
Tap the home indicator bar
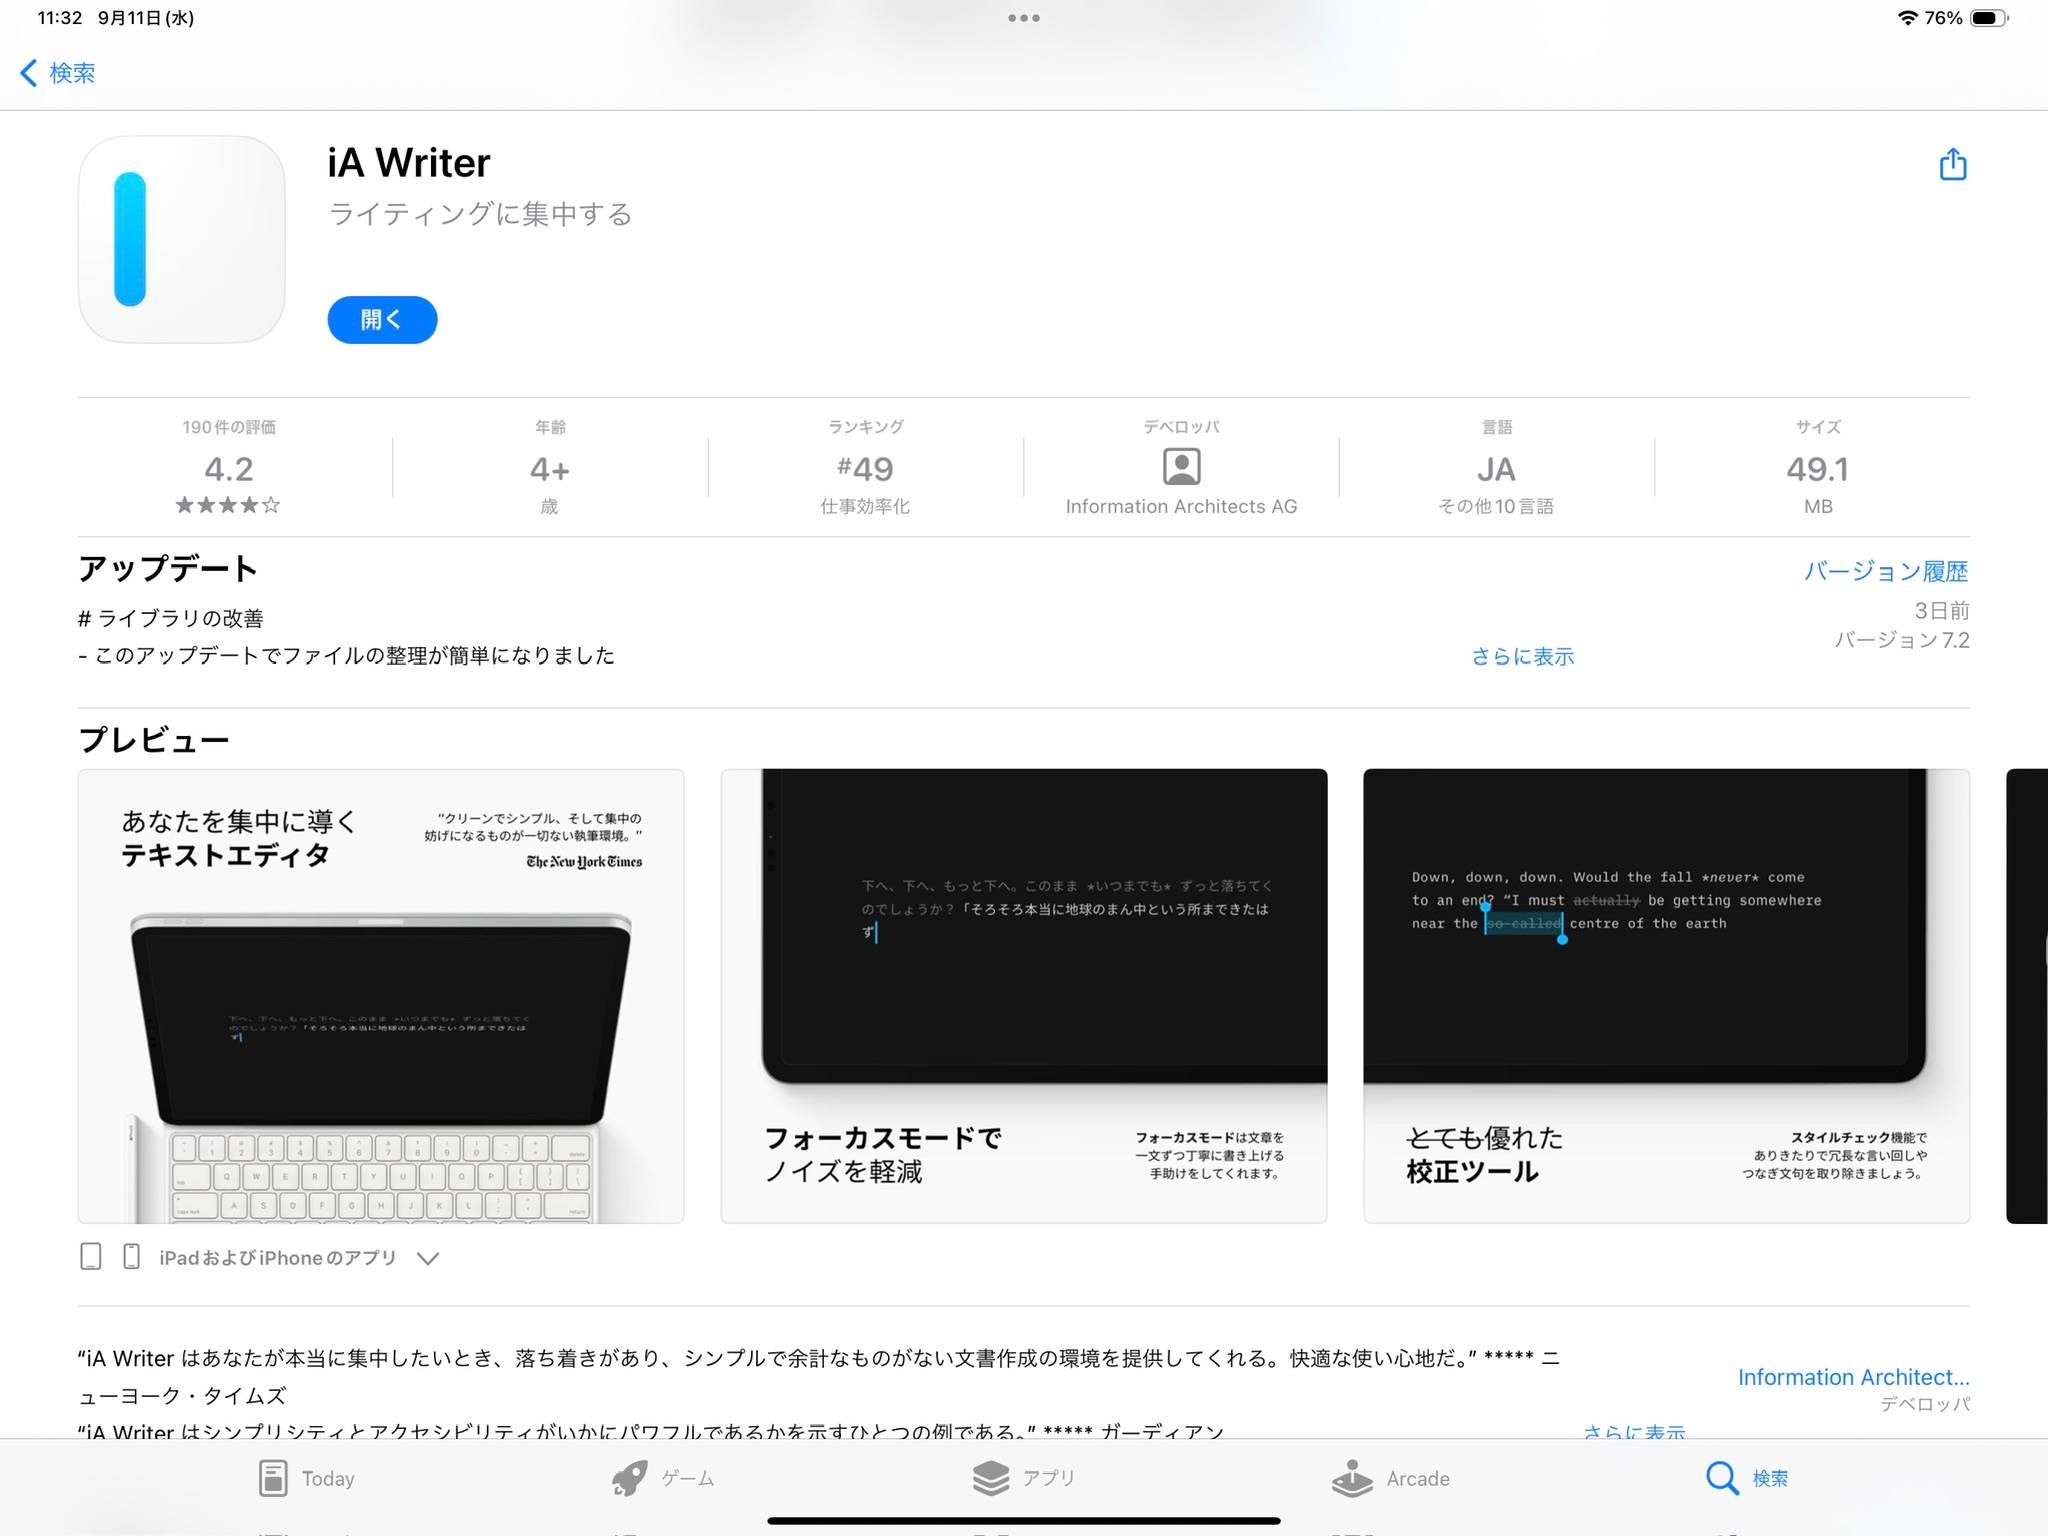coord(1023,1521)
